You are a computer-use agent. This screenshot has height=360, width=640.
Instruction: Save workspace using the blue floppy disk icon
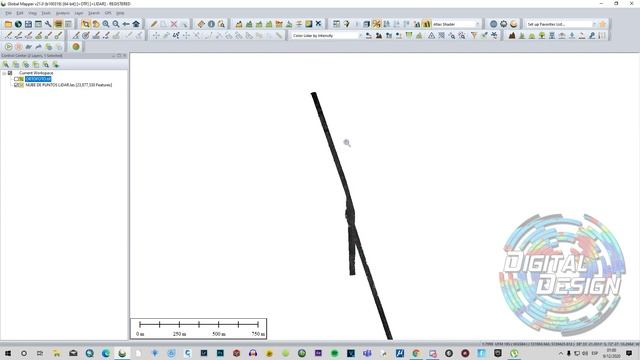tap(28, 24)
